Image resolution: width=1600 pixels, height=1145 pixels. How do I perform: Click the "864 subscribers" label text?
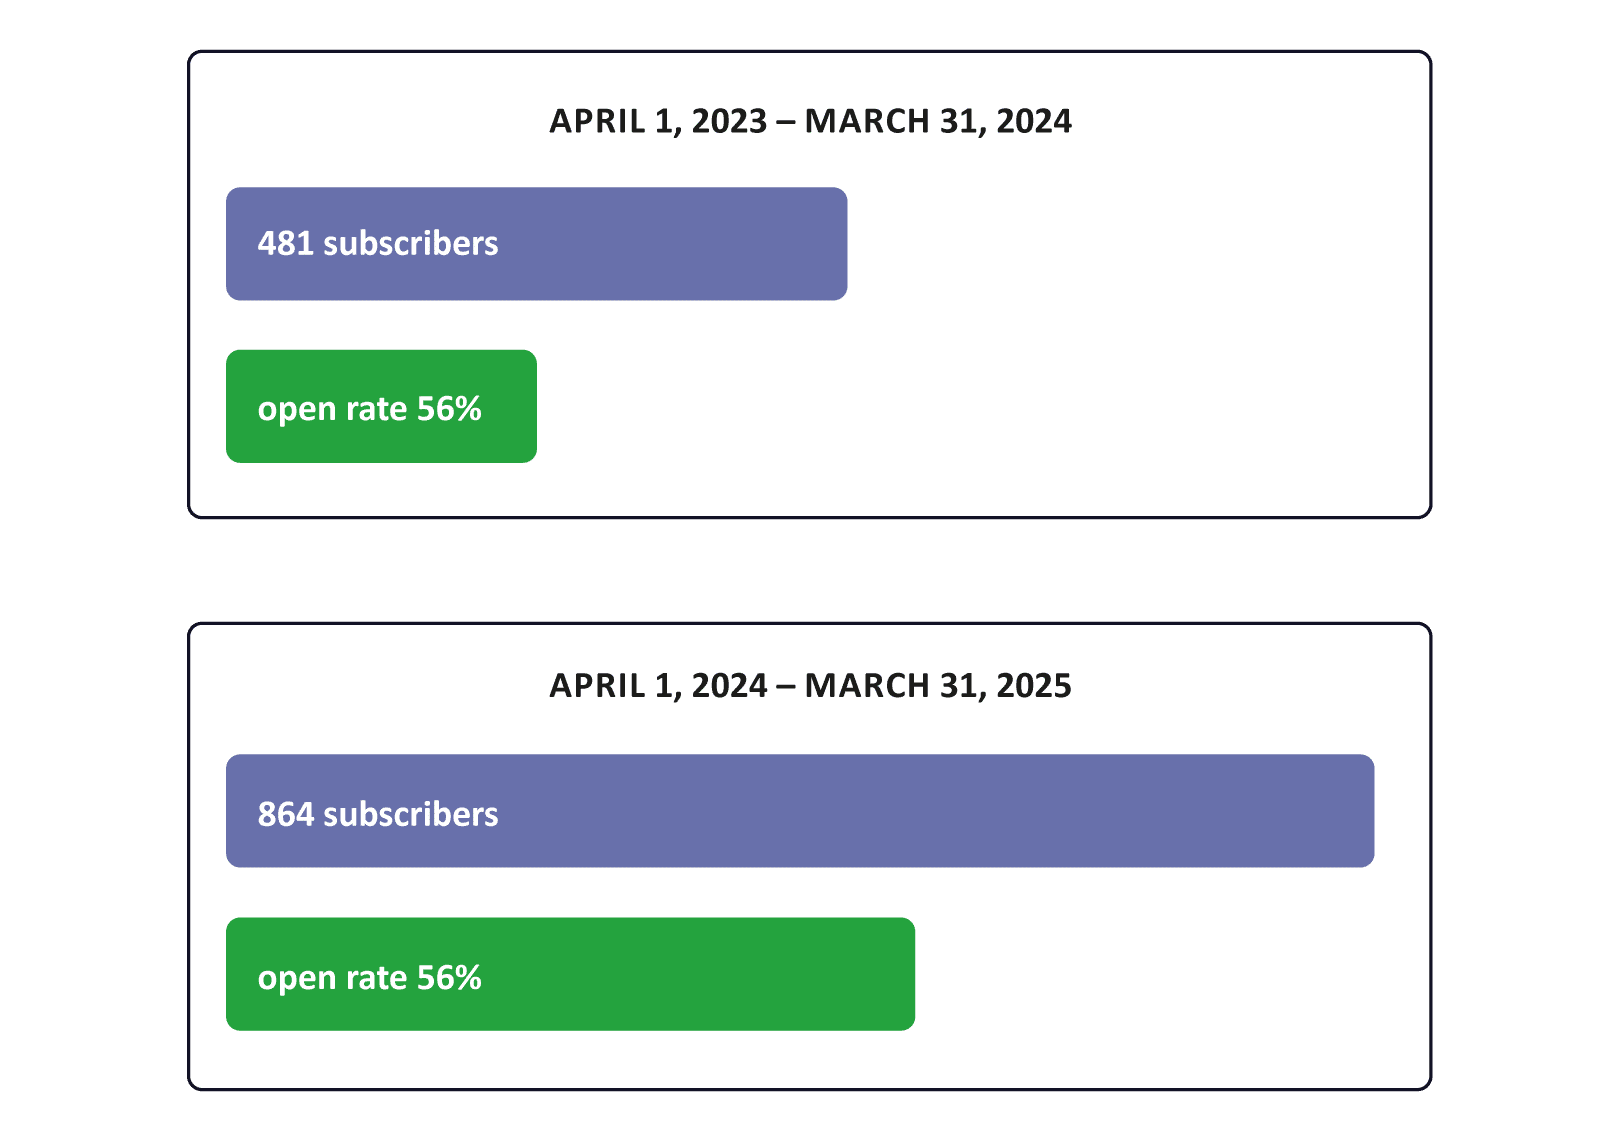click(378, 815)
